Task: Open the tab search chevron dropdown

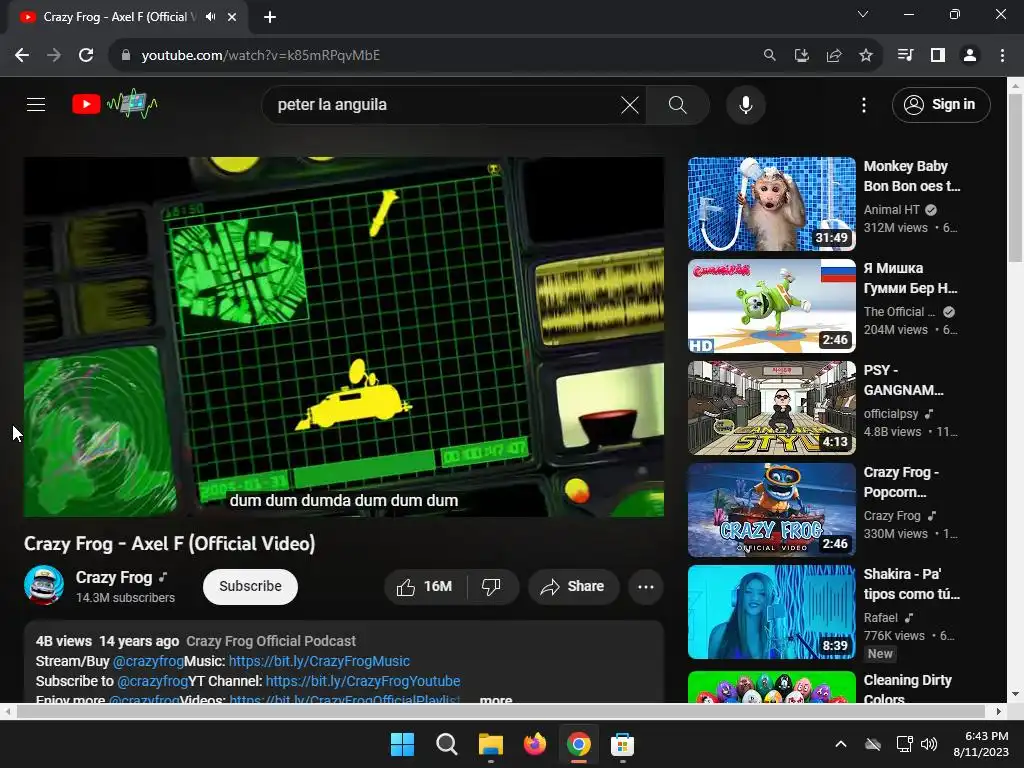Action: [863, 14]
